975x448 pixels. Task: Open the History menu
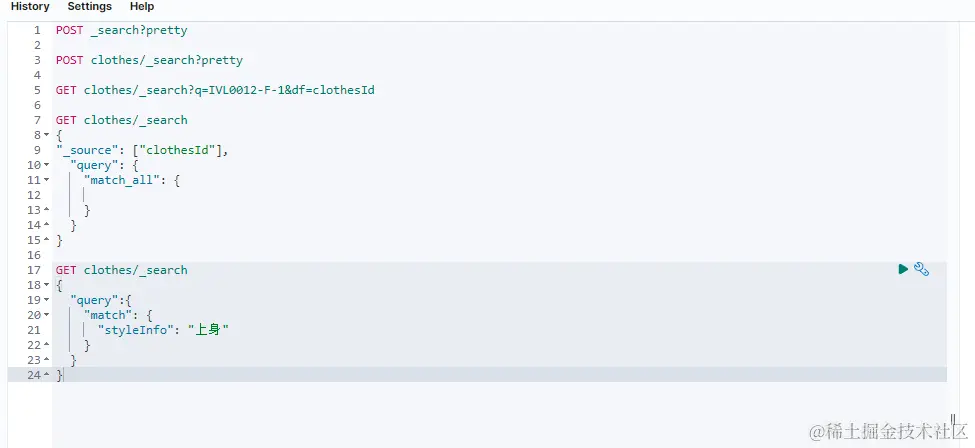pos(30,7)
